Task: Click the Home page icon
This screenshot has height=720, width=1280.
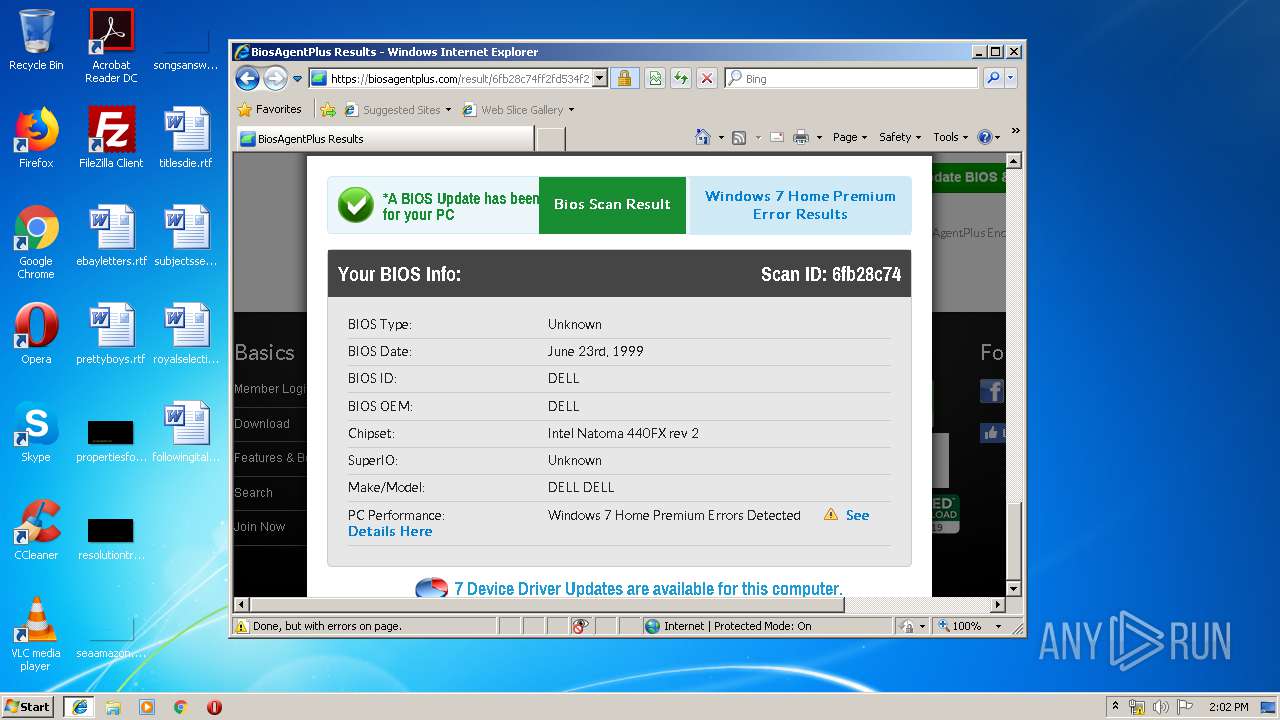Action: point(703,137)
